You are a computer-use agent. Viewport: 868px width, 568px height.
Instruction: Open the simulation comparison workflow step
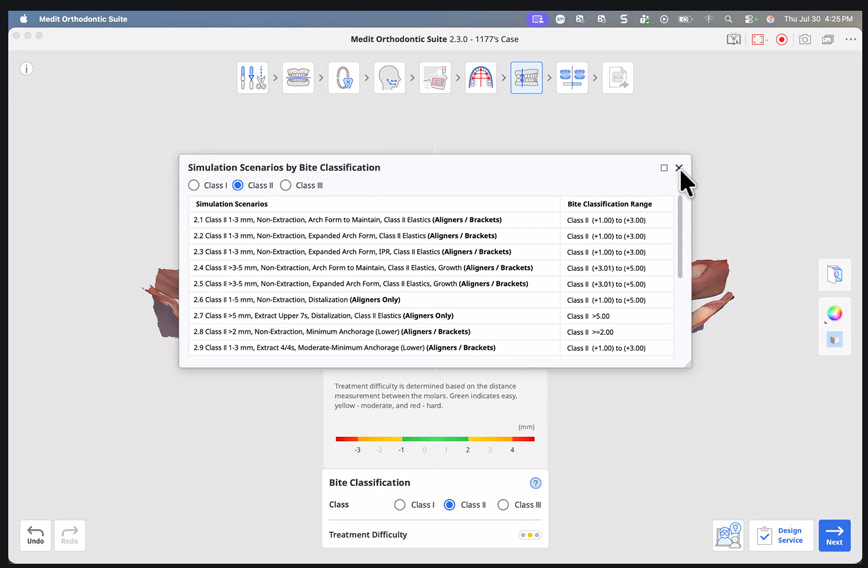(572, 78)
